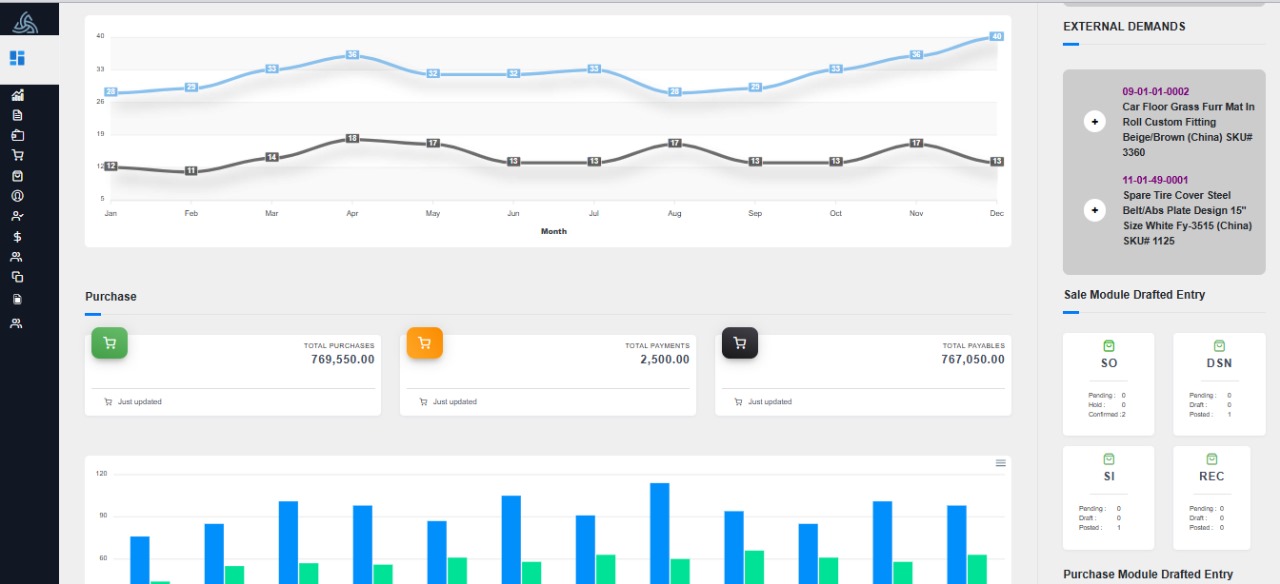Click the Total Purchases value 769,550.00

click(x=343, y=359)
